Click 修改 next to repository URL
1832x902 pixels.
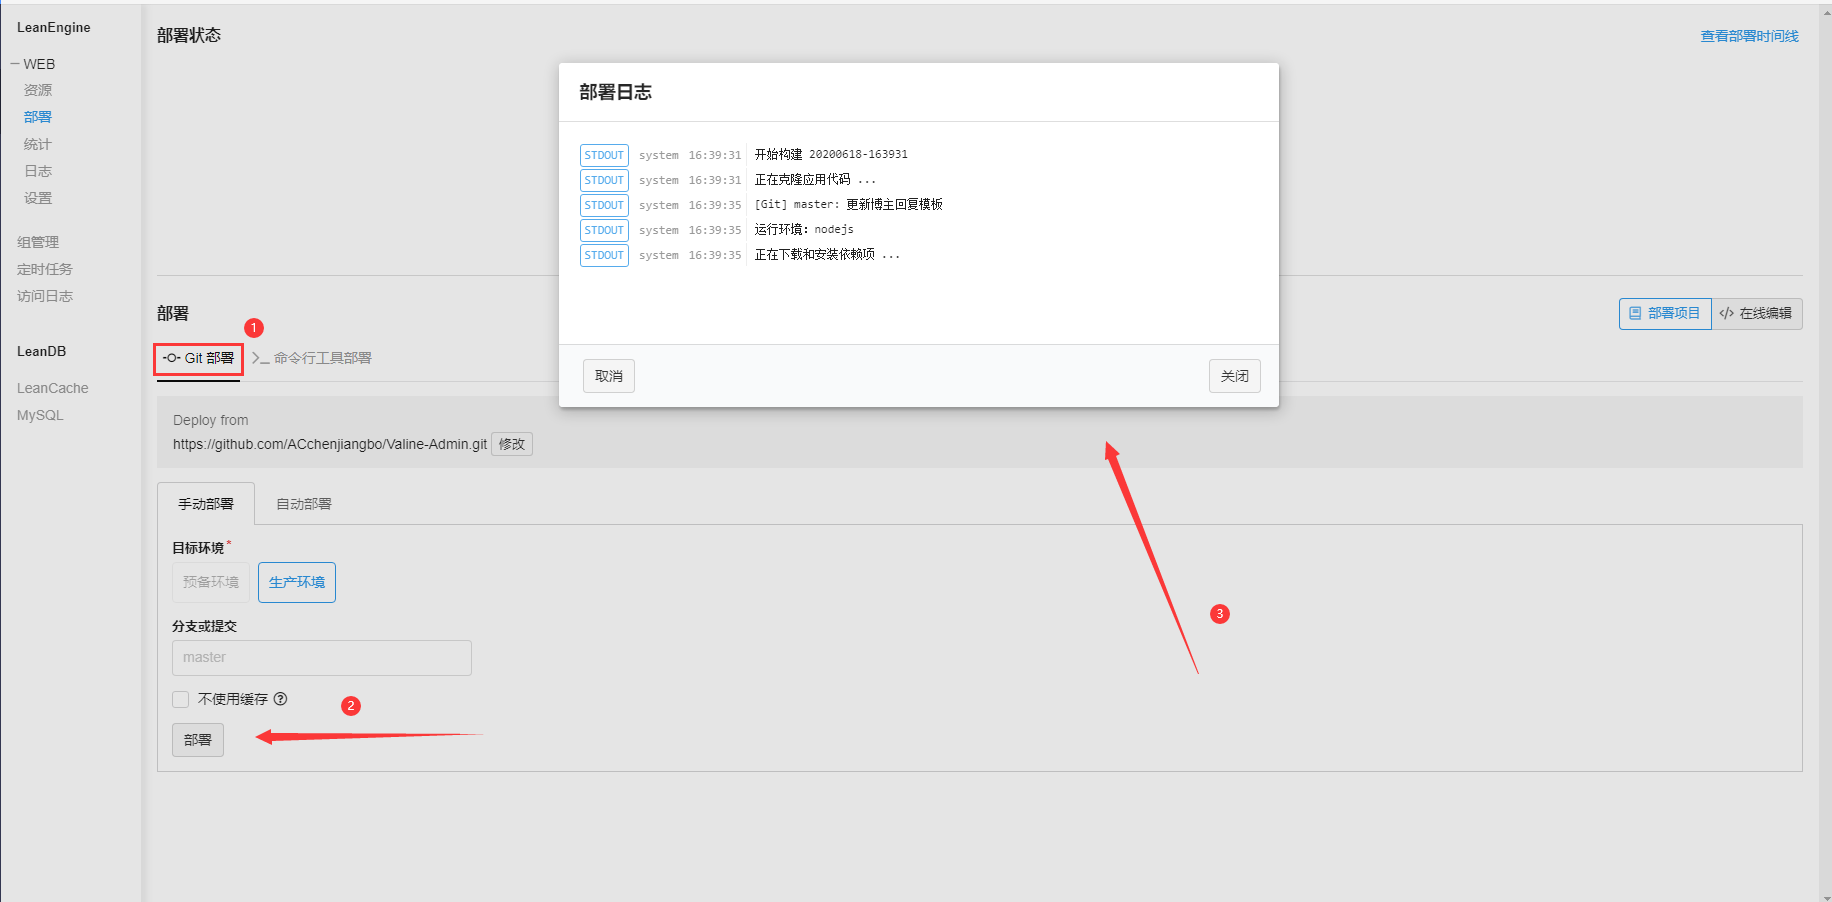tap(512, 444)
